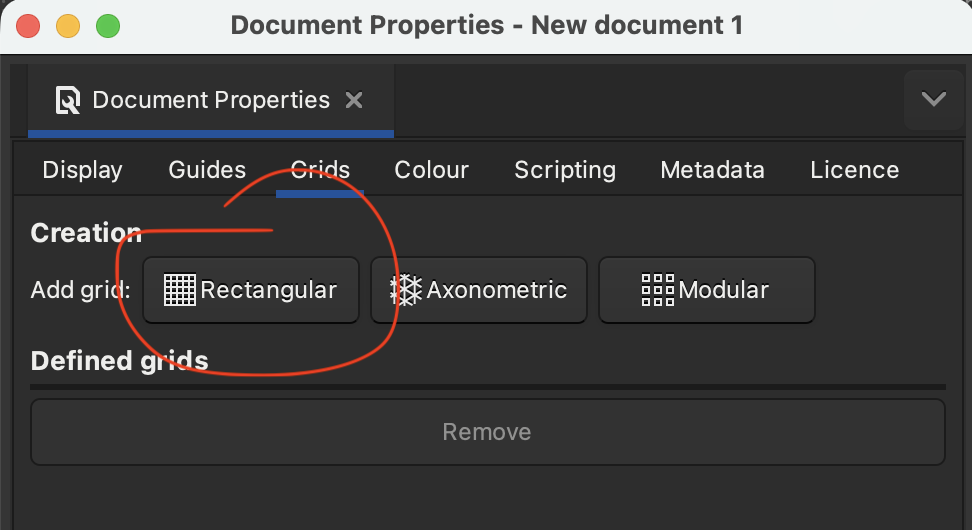Switch to the Display tab

click(x=82, y=170)
